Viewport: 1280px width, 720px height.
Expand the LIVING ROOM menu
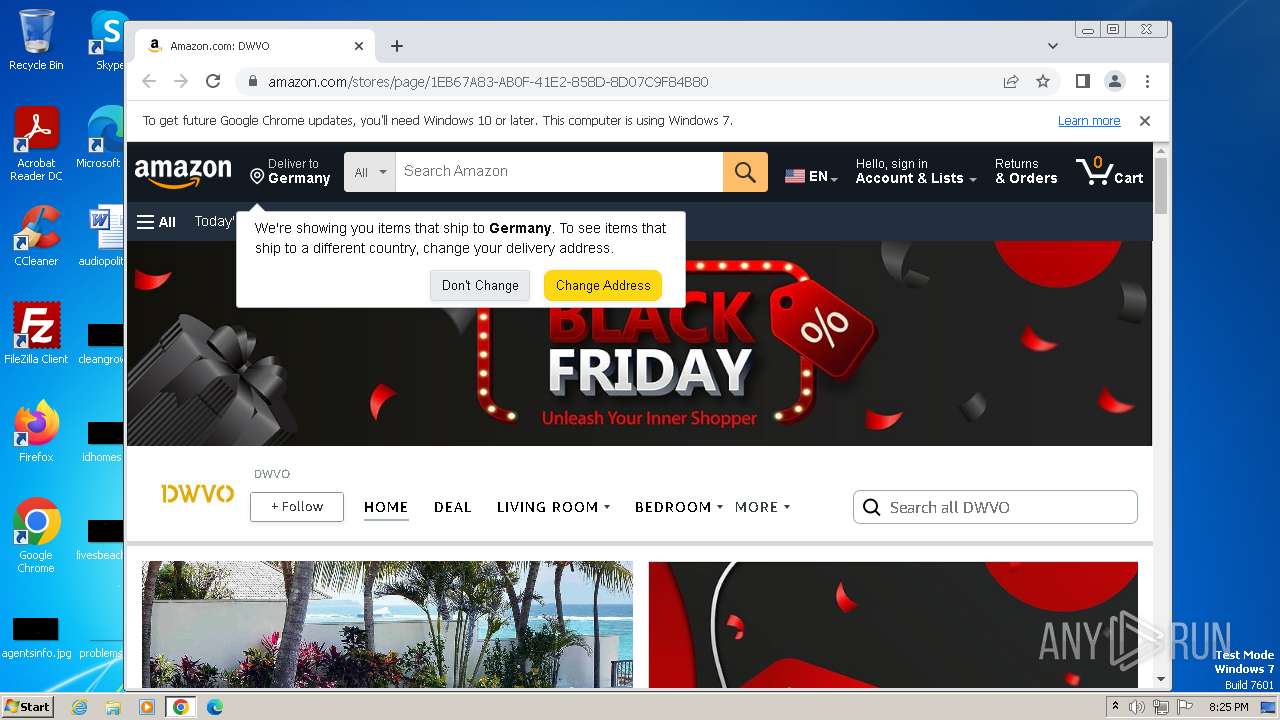coord(553,507)
